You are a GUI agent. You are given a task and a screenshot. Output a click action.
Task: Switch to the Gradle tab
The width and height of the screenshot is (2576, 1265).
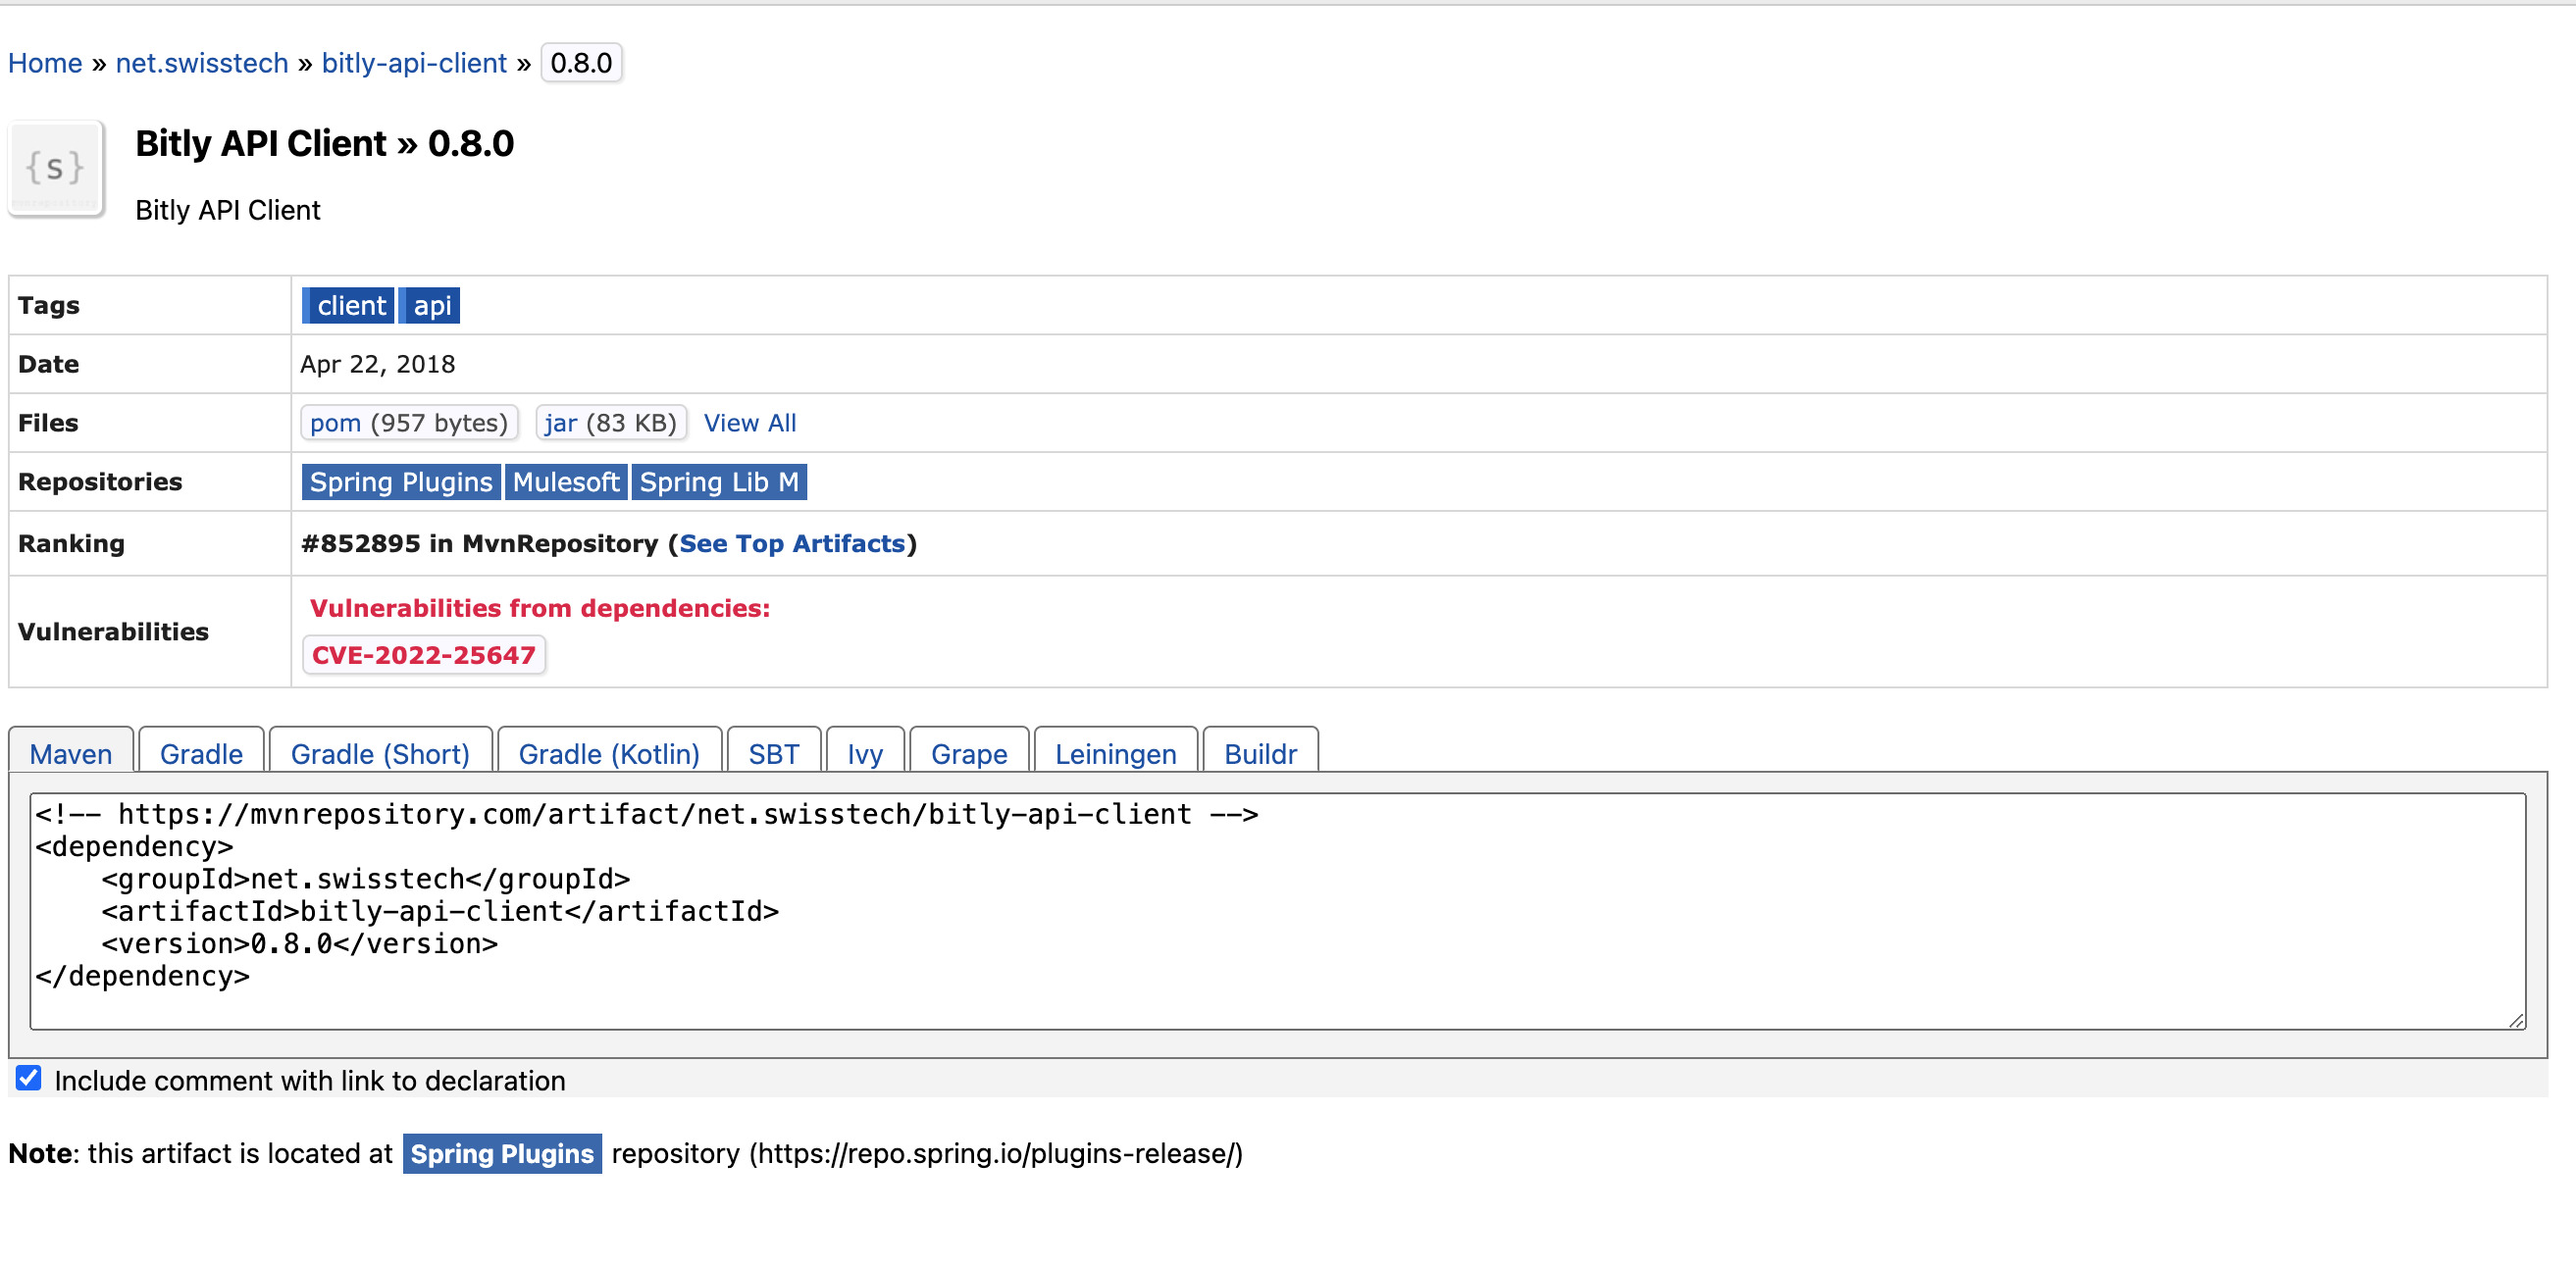[201, 753]
